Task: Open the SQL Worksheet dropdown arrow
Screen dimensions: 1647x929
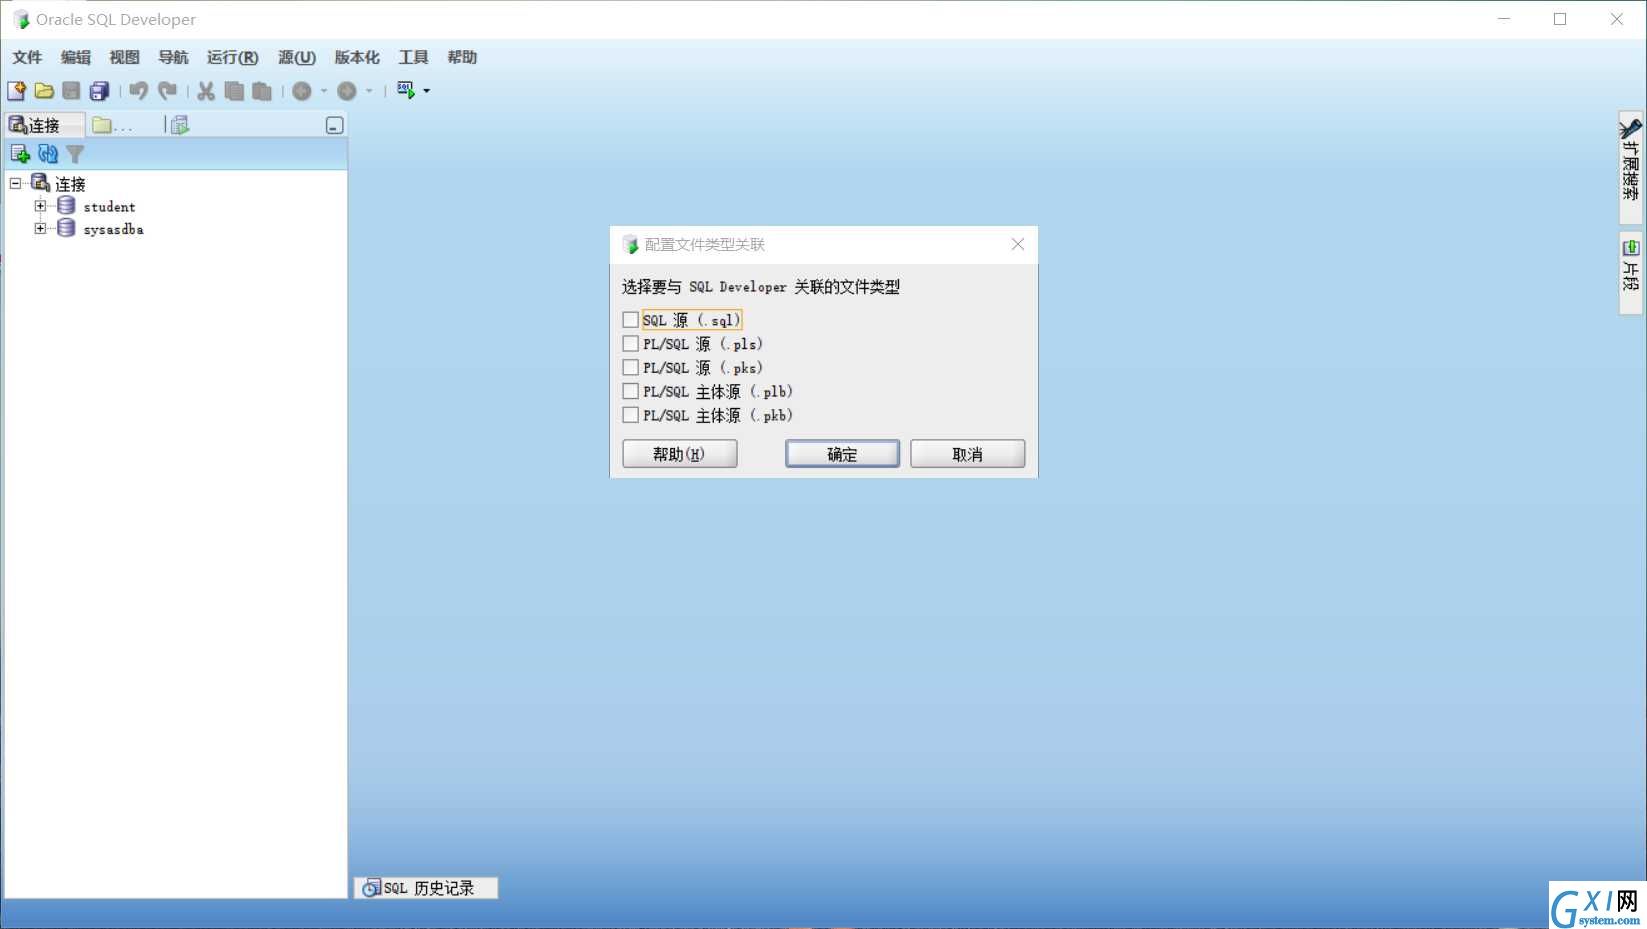Action: [427, 91]
